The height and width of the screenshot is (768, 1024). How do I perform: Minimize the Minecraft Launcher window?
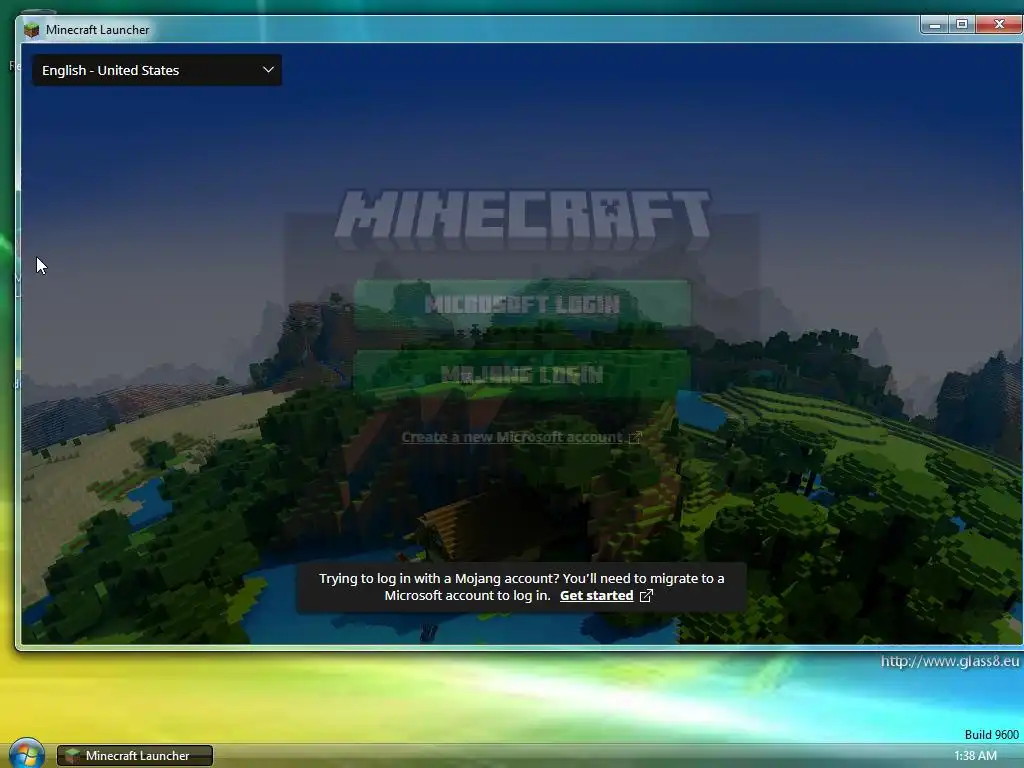(935, 25)
